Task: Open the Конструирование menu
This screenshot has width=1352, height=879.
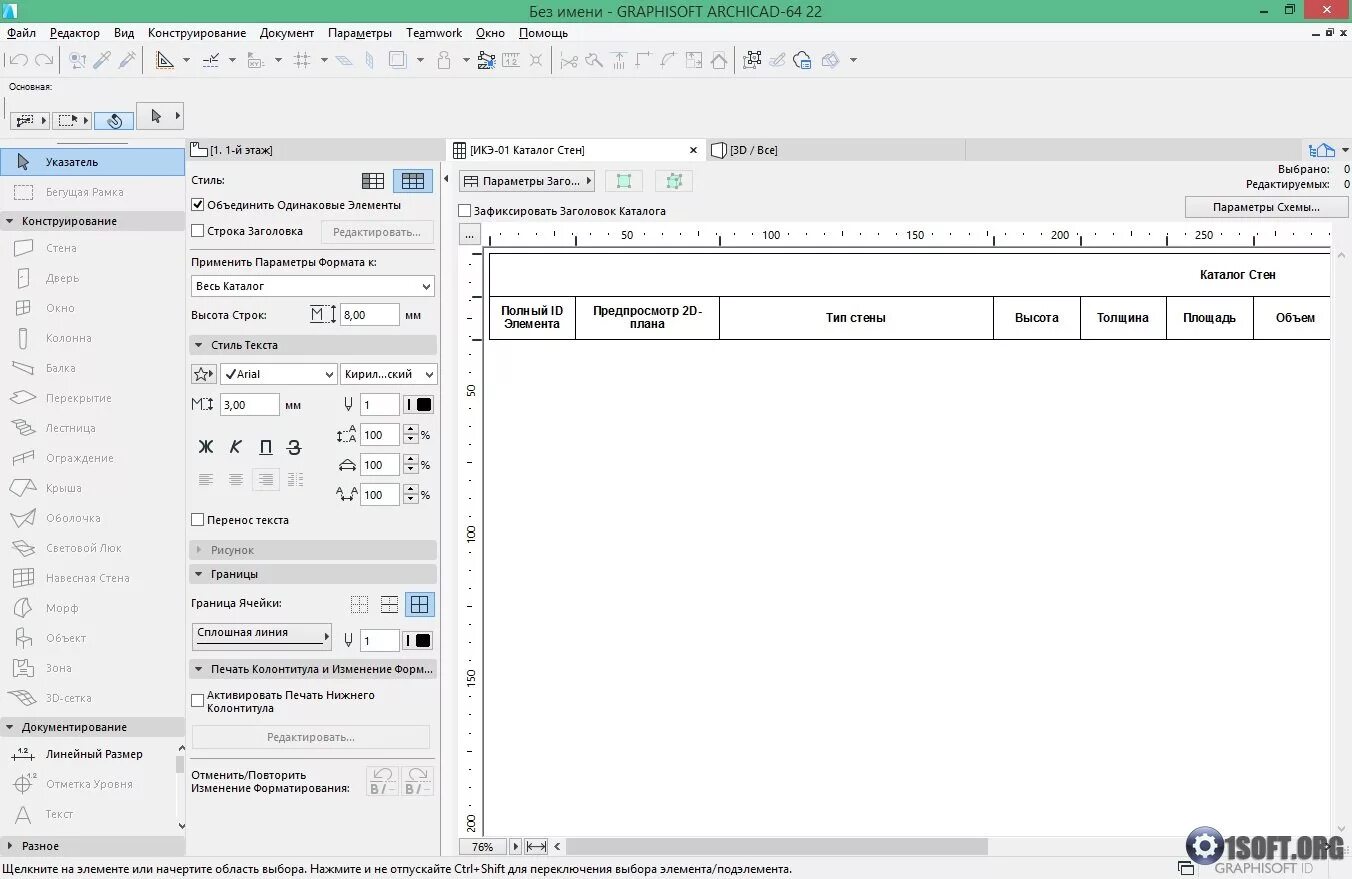Action: [x=197, y=33]
